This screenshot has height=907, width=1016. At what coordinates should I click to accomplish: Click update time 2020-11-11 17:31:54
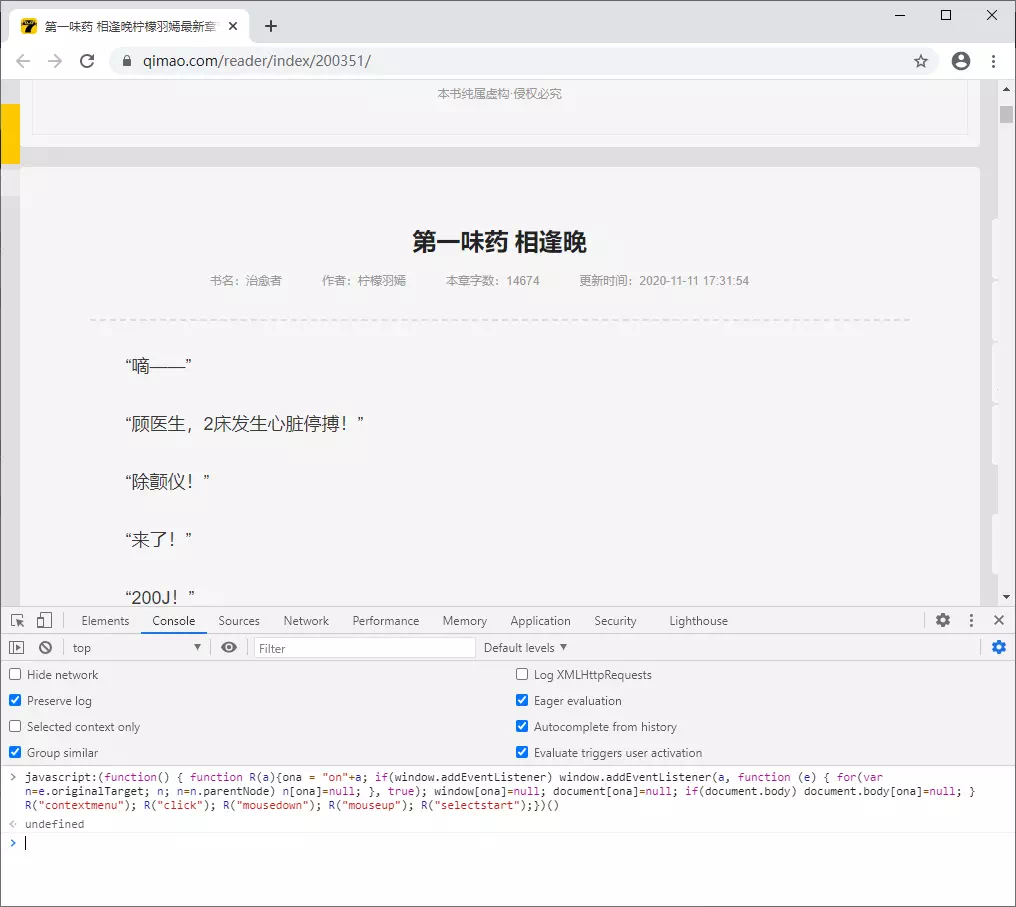(694, 281)
